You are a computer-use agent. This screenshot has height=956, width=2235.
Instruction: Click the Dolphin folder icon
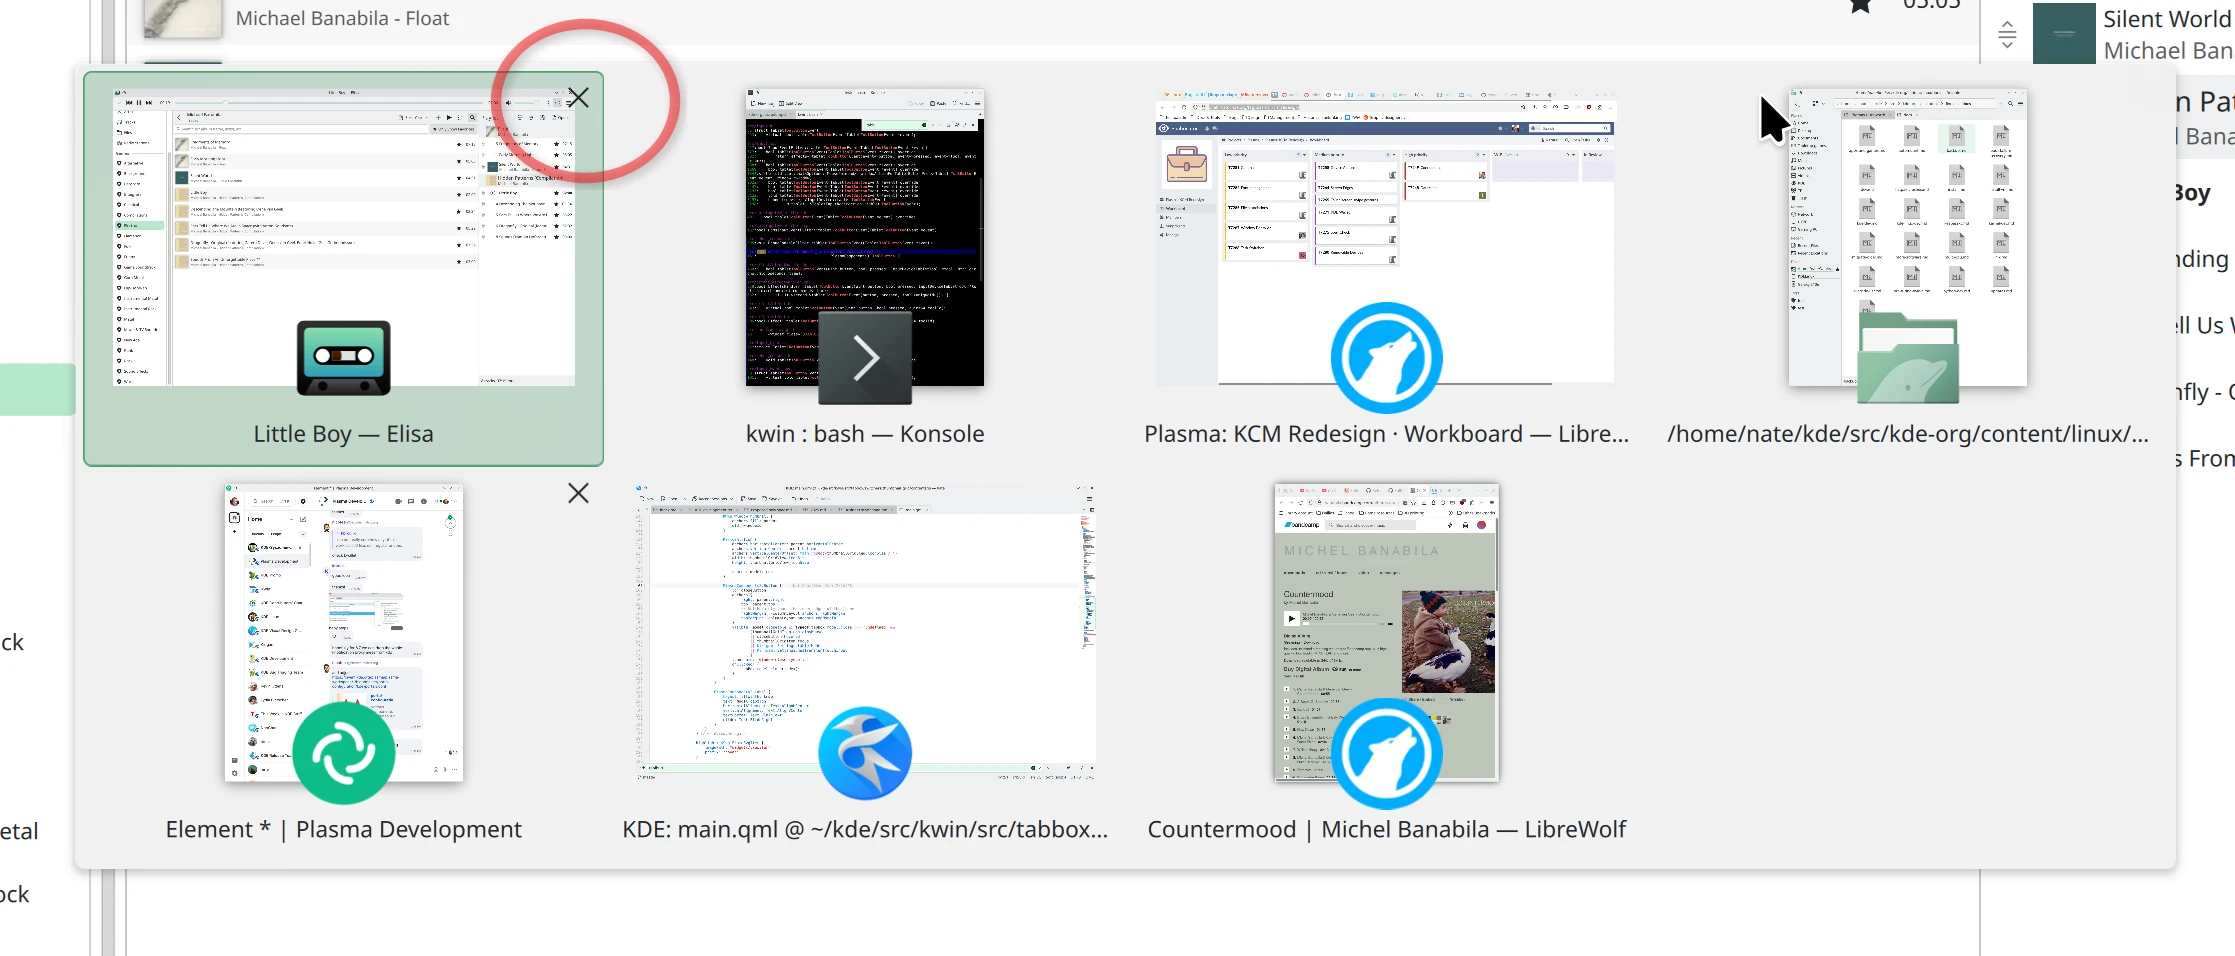click(1907, 358)
